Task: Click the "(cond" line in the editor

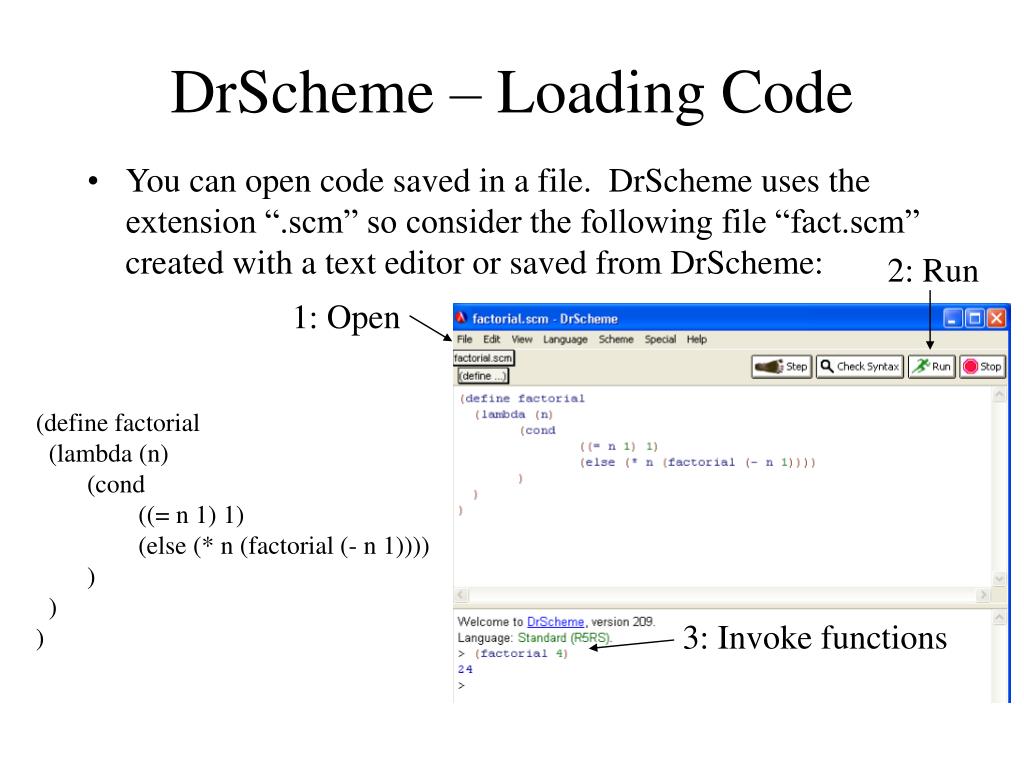Action: 537,430
